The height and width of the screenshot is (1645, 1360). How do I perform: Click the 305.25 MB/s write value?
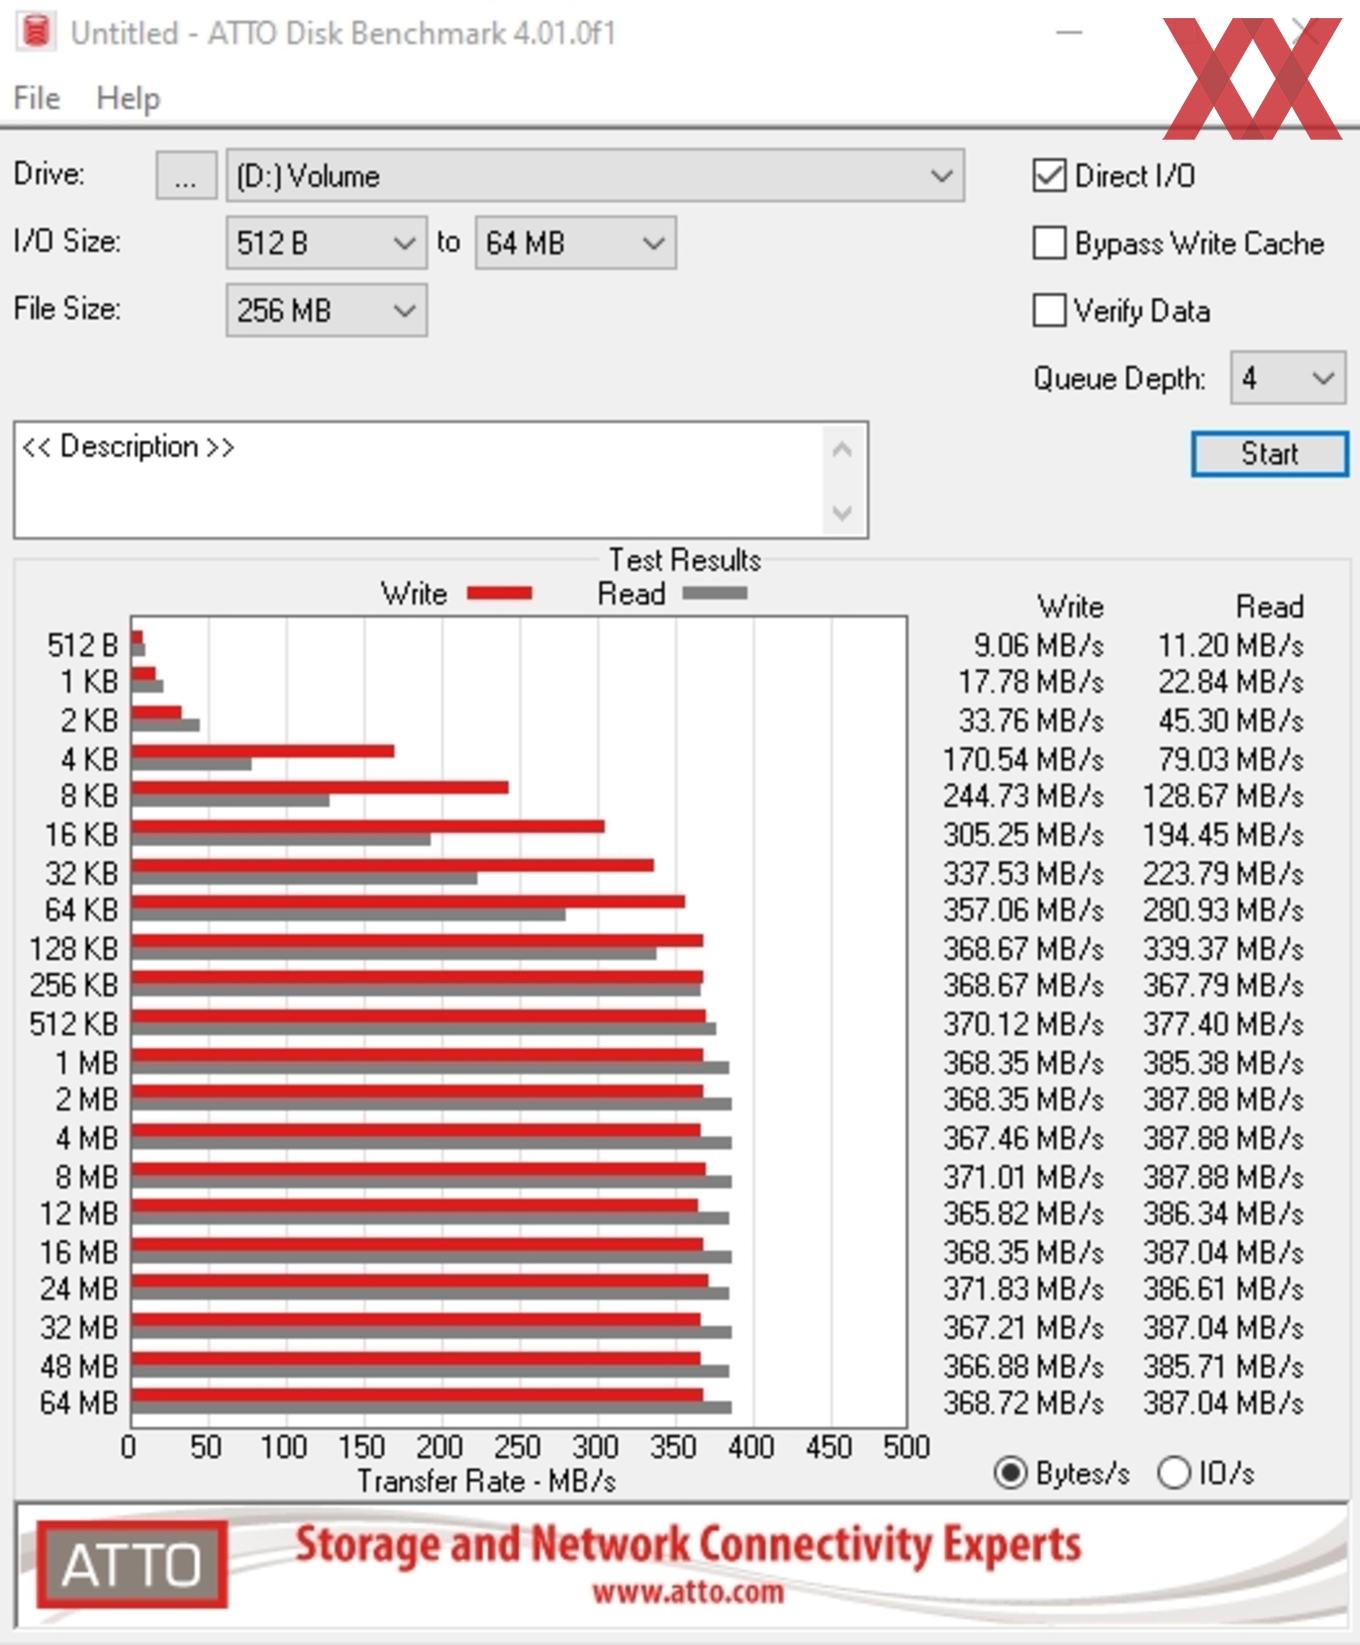(1023, 834)
